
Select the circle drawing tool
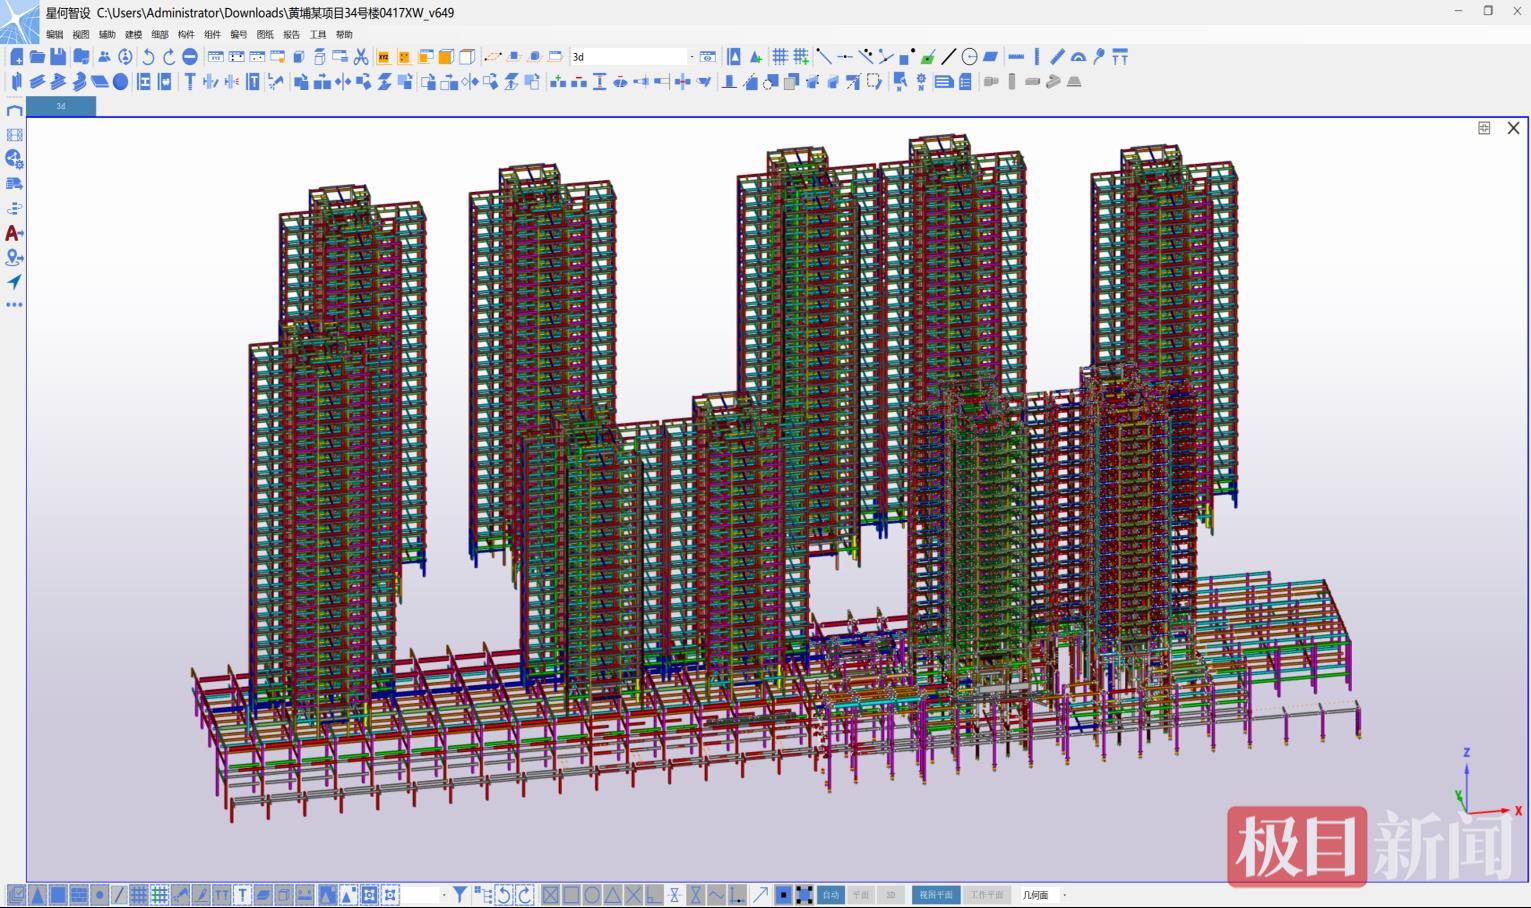969,57
